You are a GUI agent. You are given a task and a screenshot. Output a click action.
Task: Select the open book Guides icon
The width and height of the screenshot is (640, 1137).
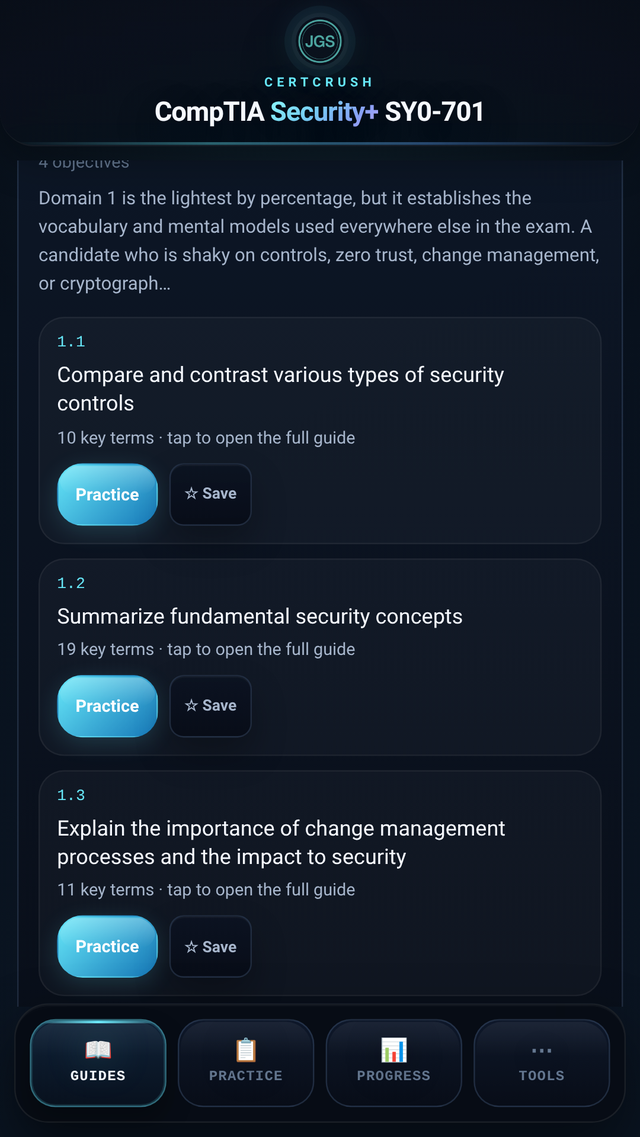coord(97,1049)
